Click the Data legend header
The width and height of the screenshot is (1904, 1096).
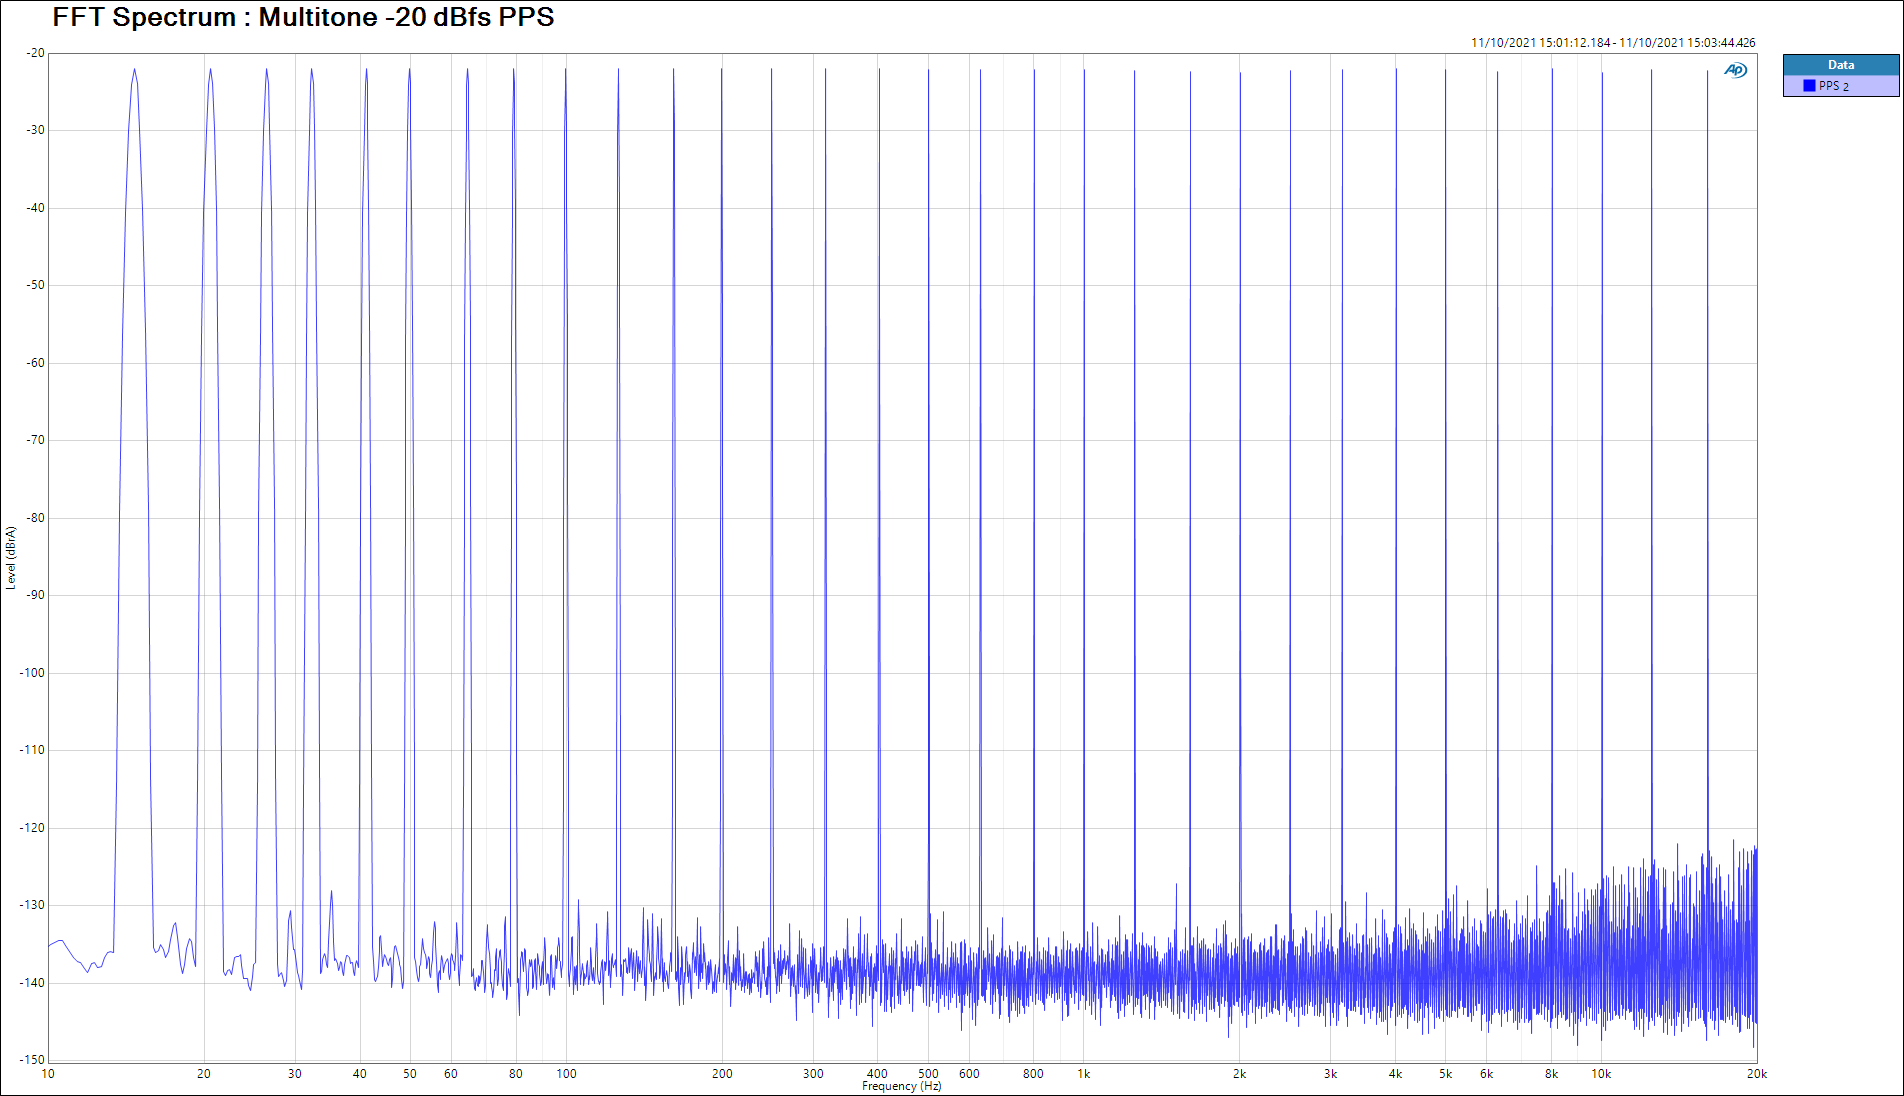(x=1840, y=65)
